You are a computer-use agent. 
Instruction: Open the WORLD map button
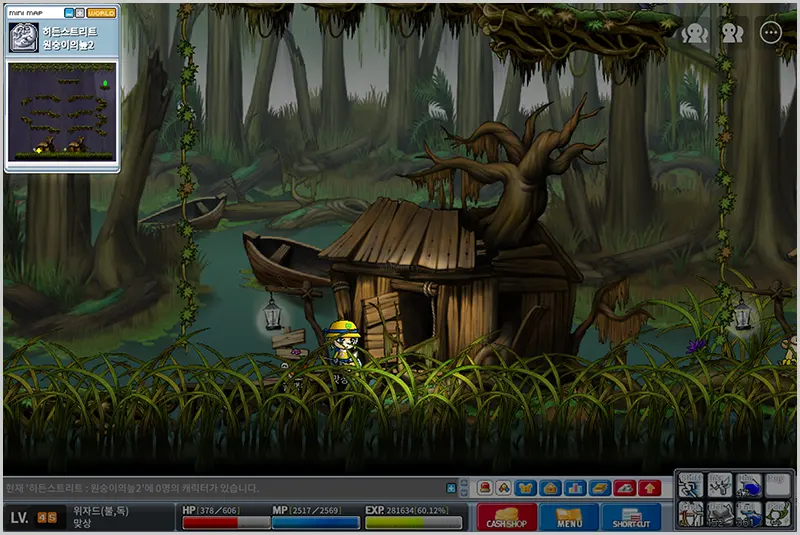[101, 13]
